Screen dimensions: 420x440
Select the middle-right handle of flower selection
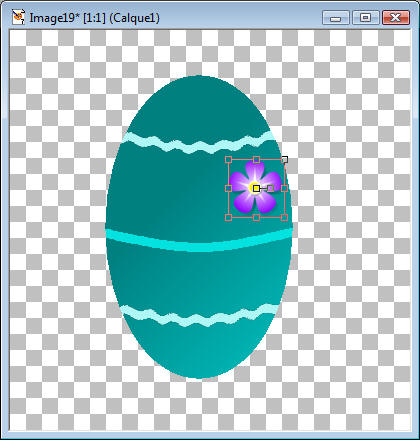284,189
